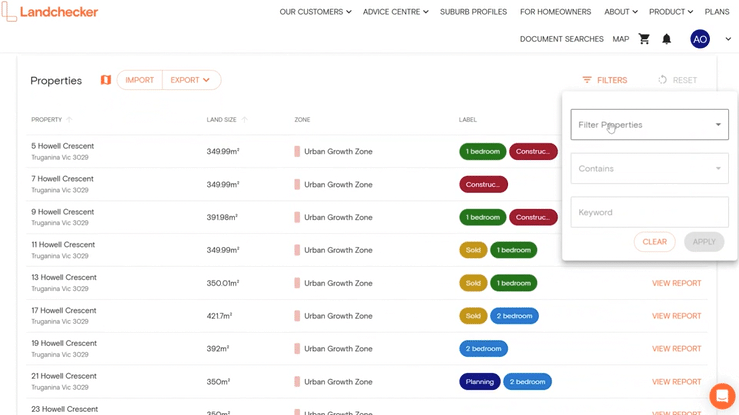The width and height of the screenshot is (739, 415).
Task: Open 5 Howell Crescent property
Action: [x=62, y=146]
